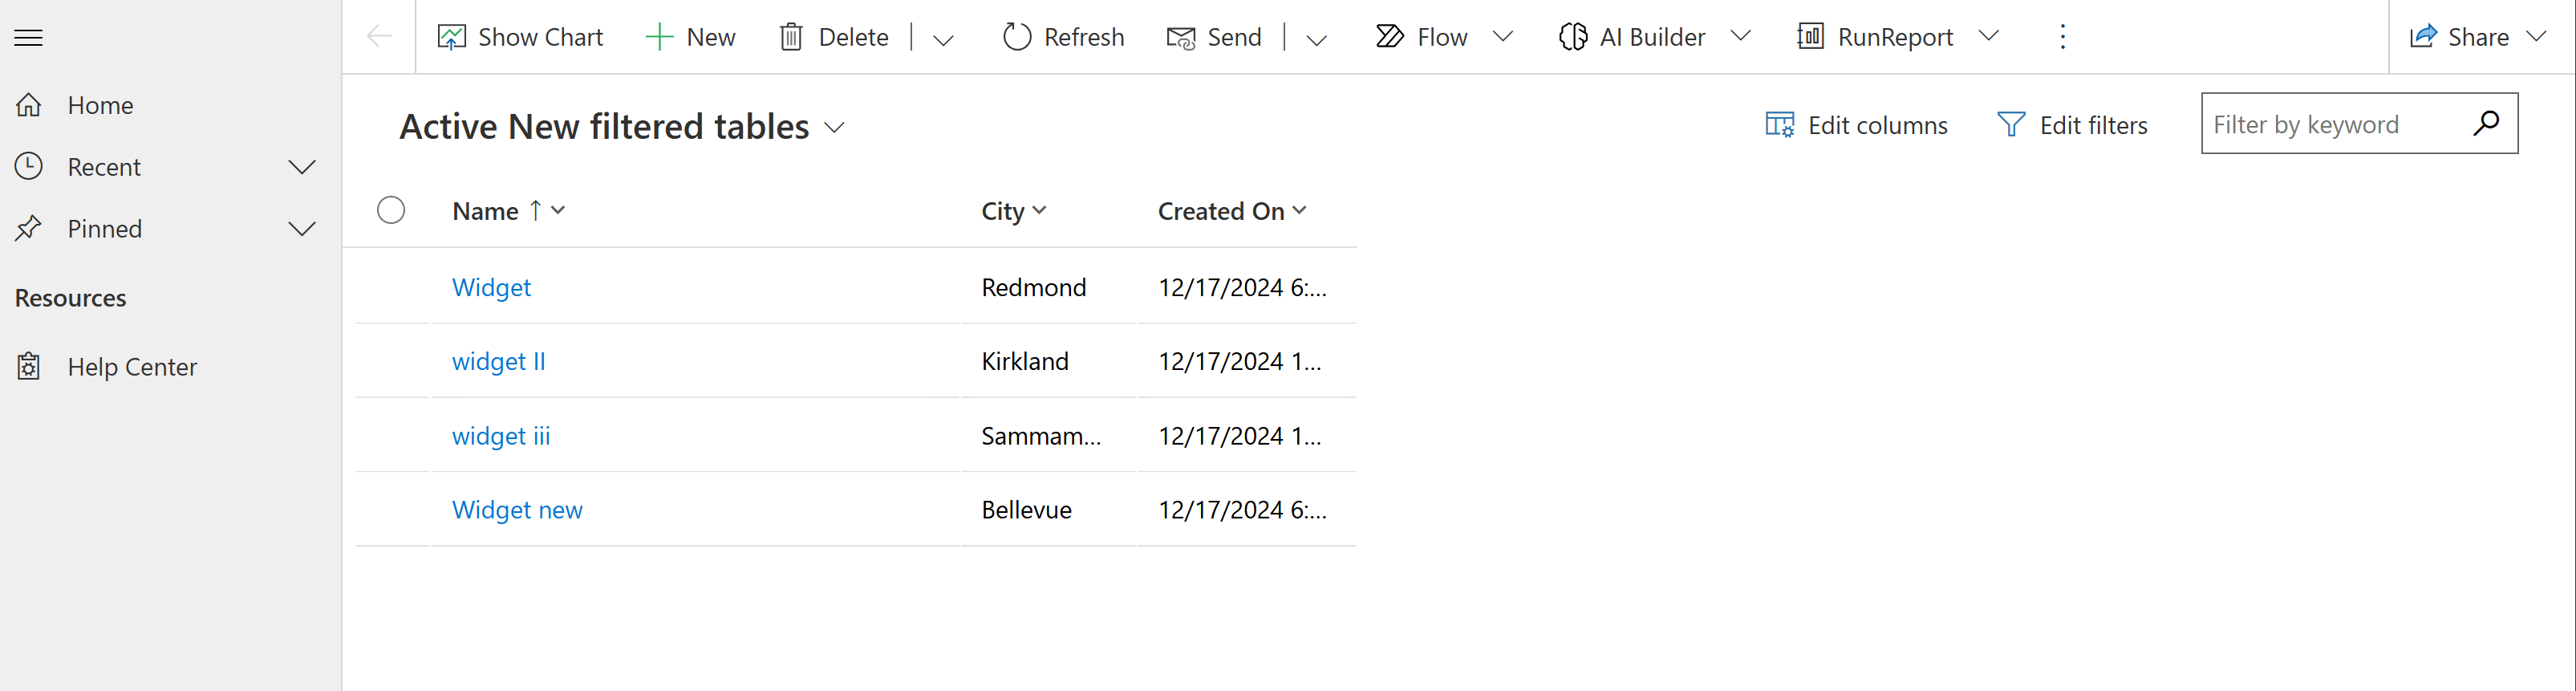Click the green plus New icon
This screenshot has width=2576, height=691.
tap(659, 37)
